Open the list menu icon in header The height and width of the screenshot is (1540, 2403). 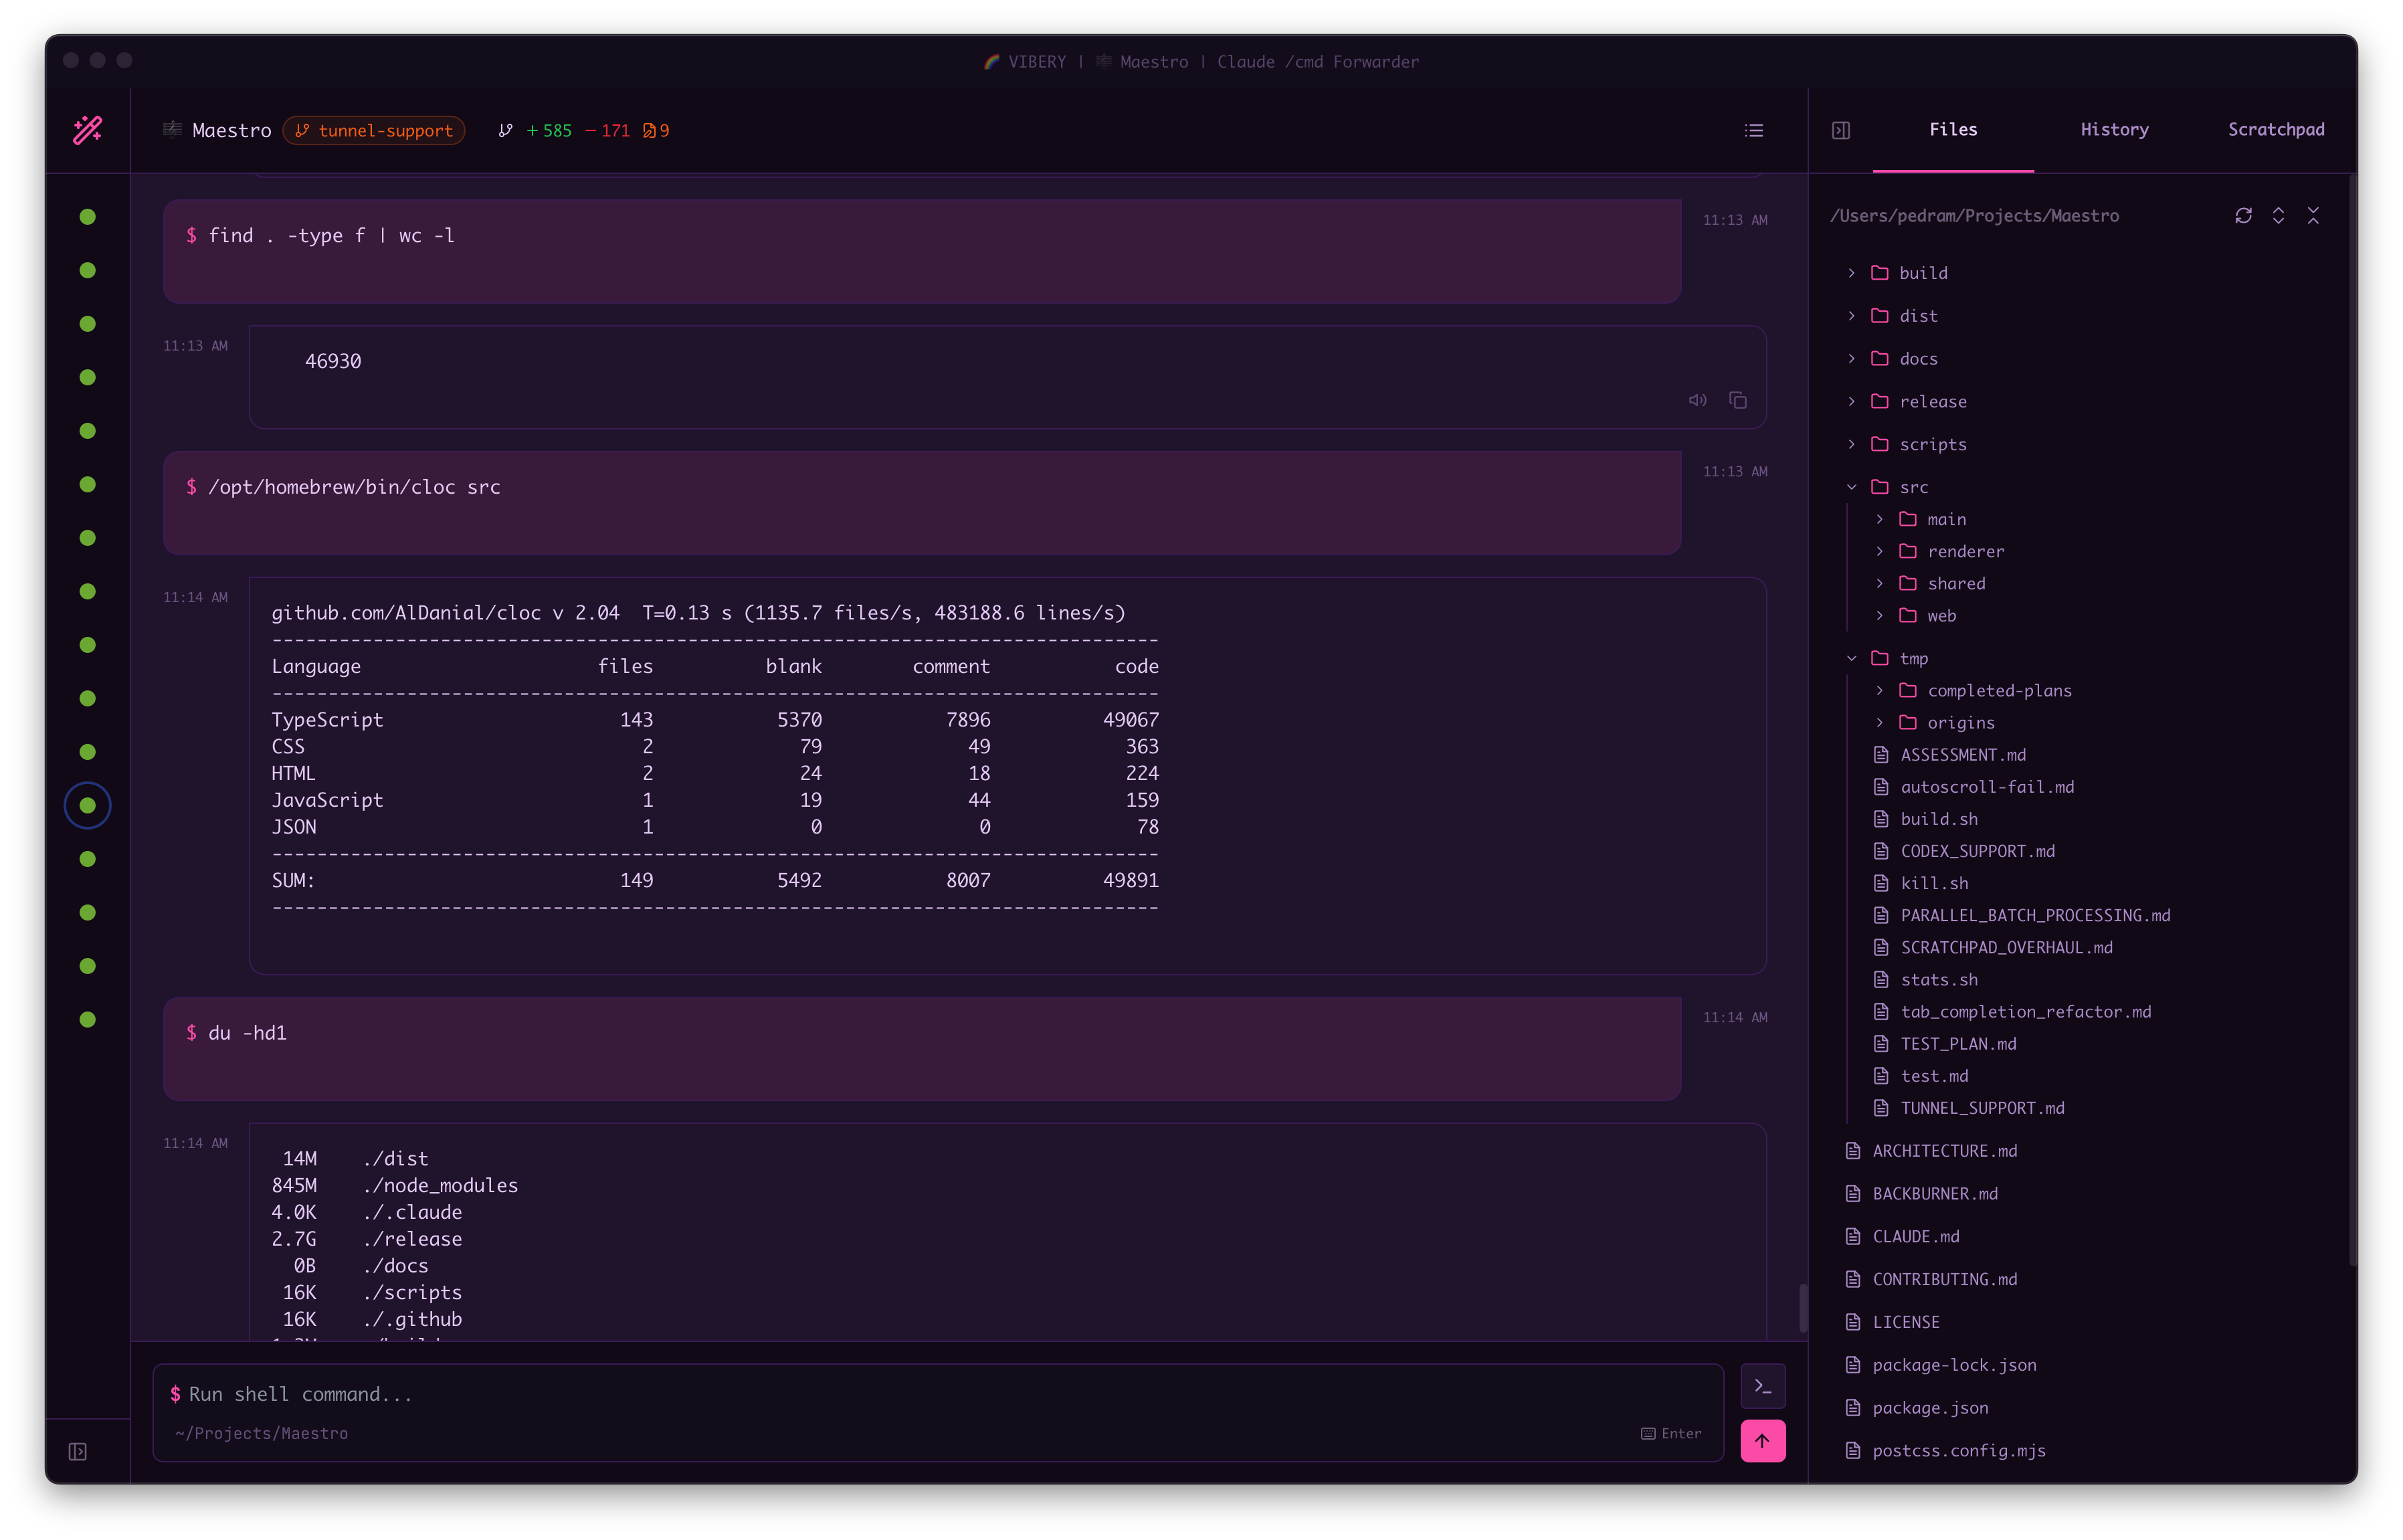click(x=1754, y=131)
